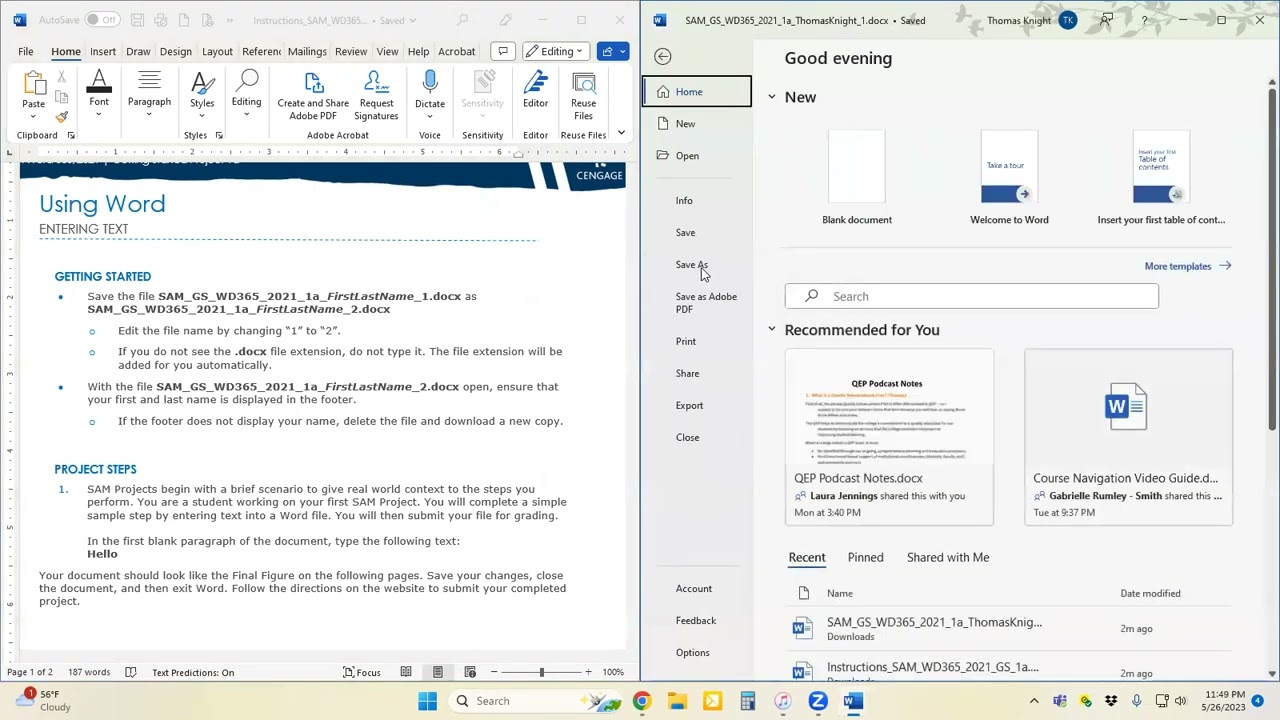Image resolution: width=1280 pixels, height=720 pixels.
Task: Switch to the Shared with Me tab
Action: tap(948, 558)
